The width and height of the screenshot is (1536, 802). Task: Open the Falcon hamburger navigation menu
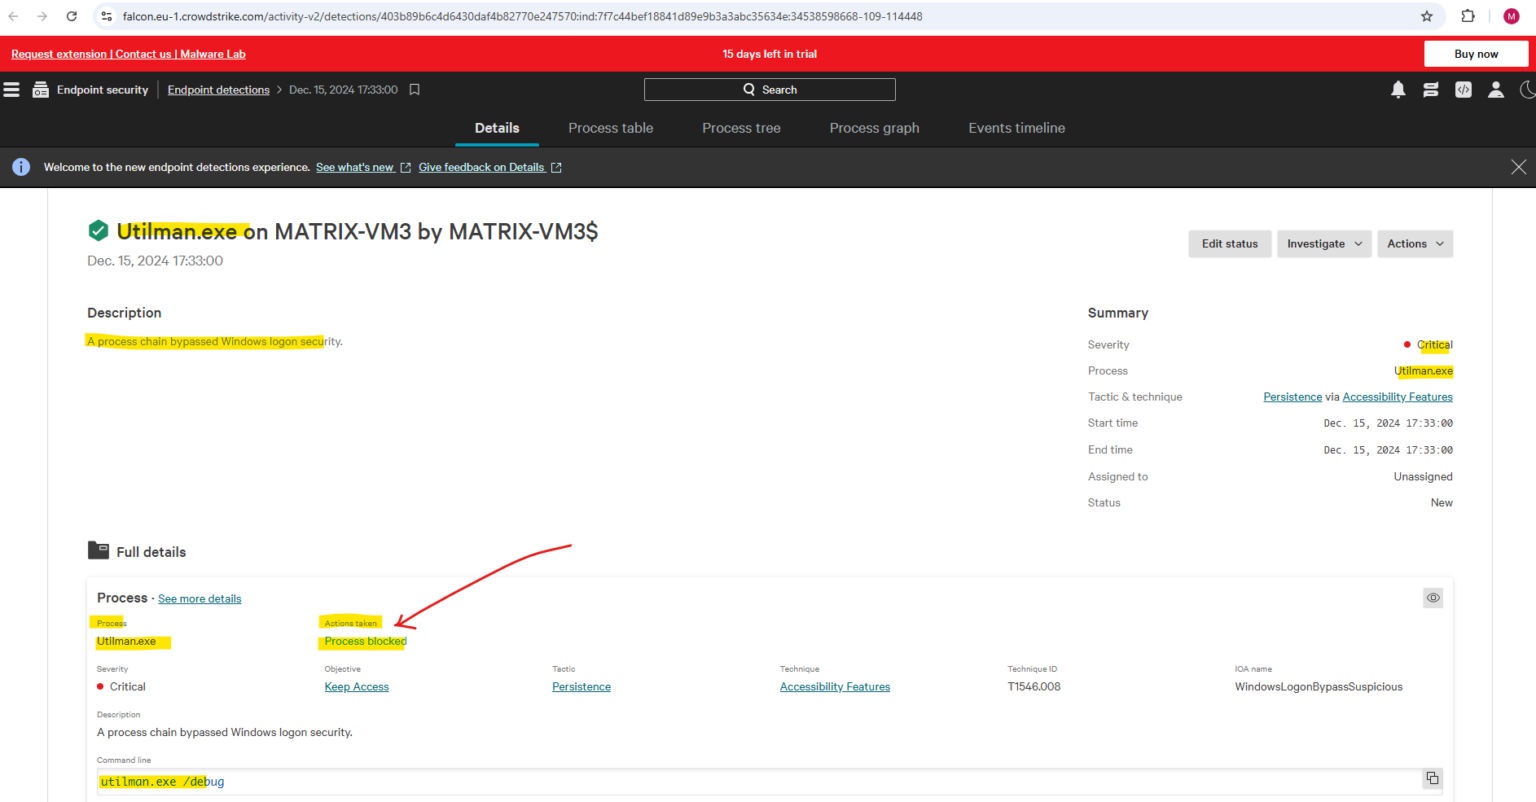11,89
